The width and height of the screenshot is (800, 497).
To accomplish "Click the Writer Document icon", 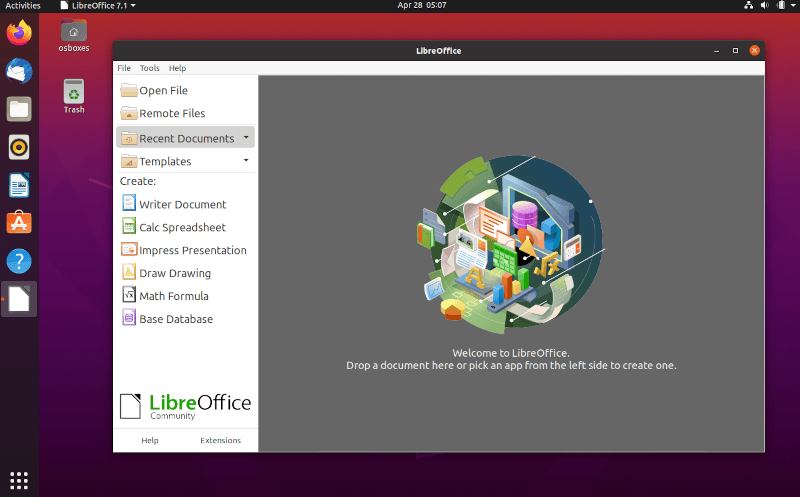I will click(x=129, y=203).
